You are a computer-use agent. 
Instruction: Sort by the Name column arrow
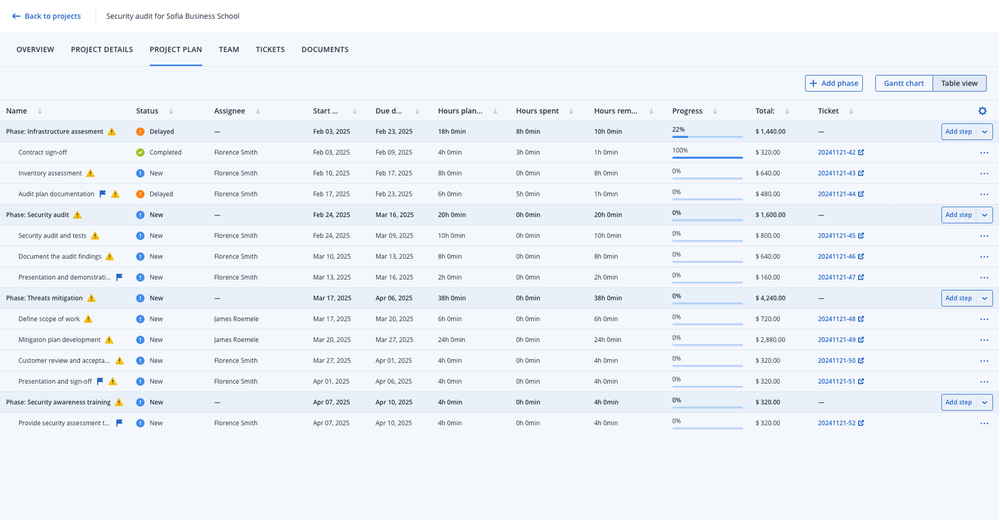40,111
